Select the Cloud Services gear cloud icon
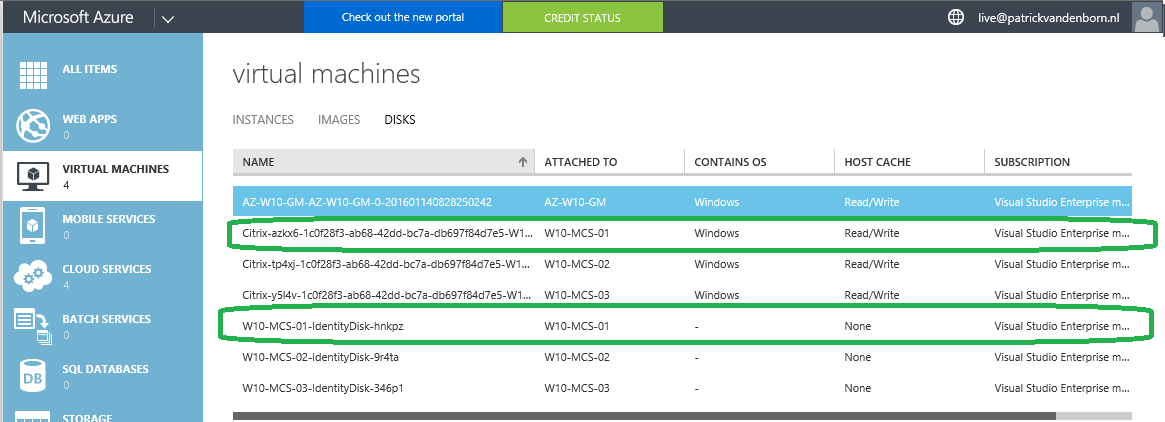 coord(33,276)
